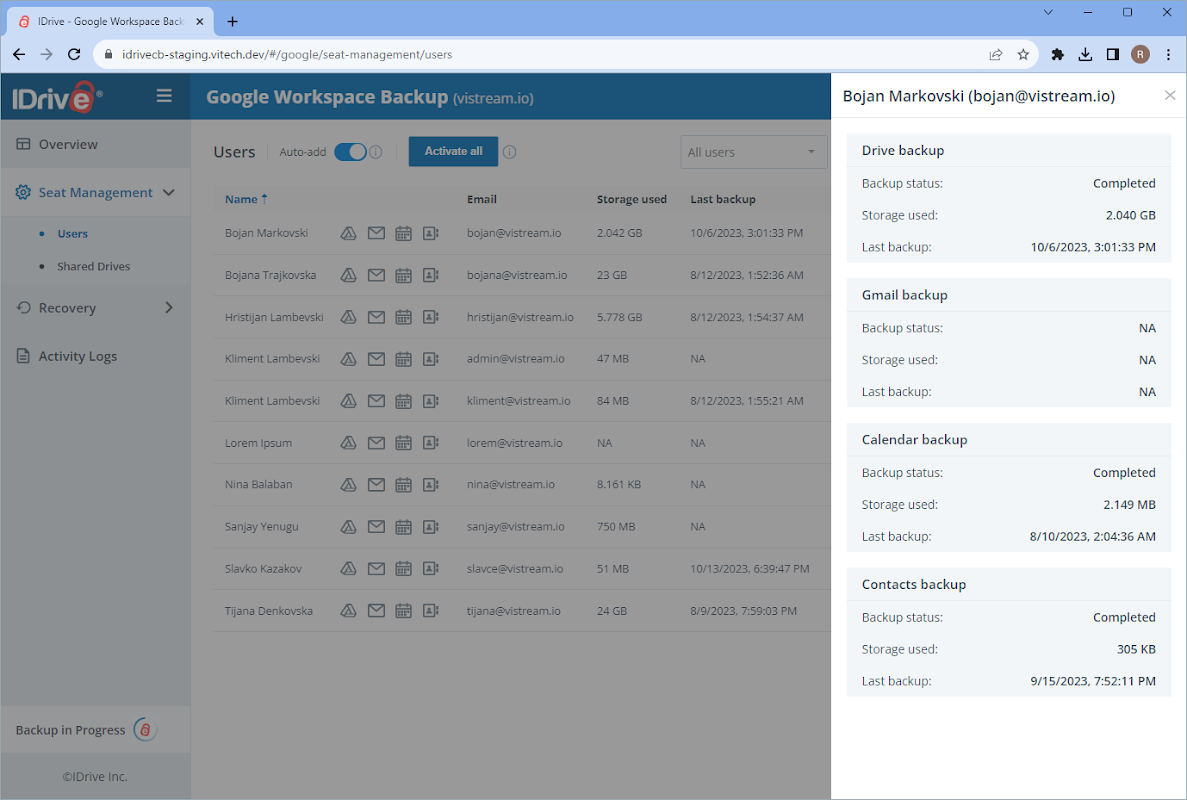Click Contacts backup 305 KB value
The image size is (1187, 800).
pos(1136,649)
